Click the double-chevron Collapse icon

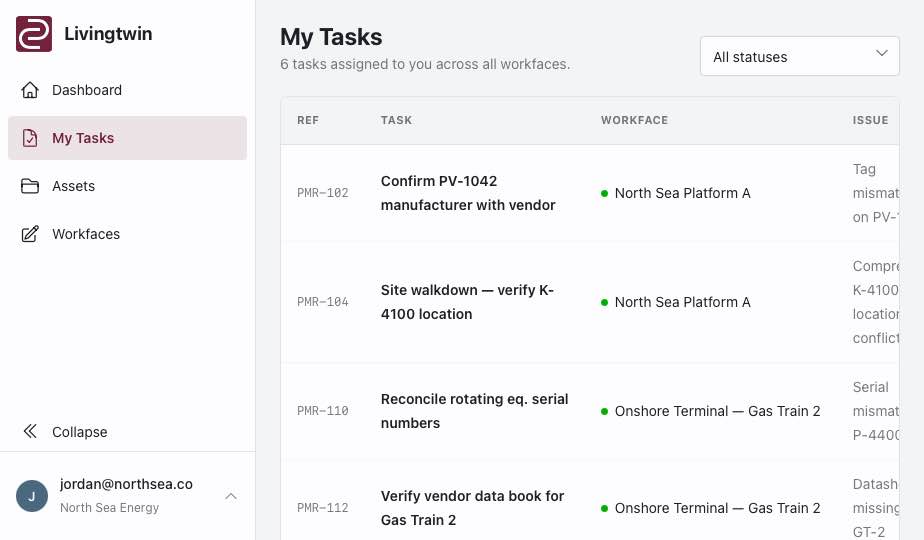click(x=30, y=432)
